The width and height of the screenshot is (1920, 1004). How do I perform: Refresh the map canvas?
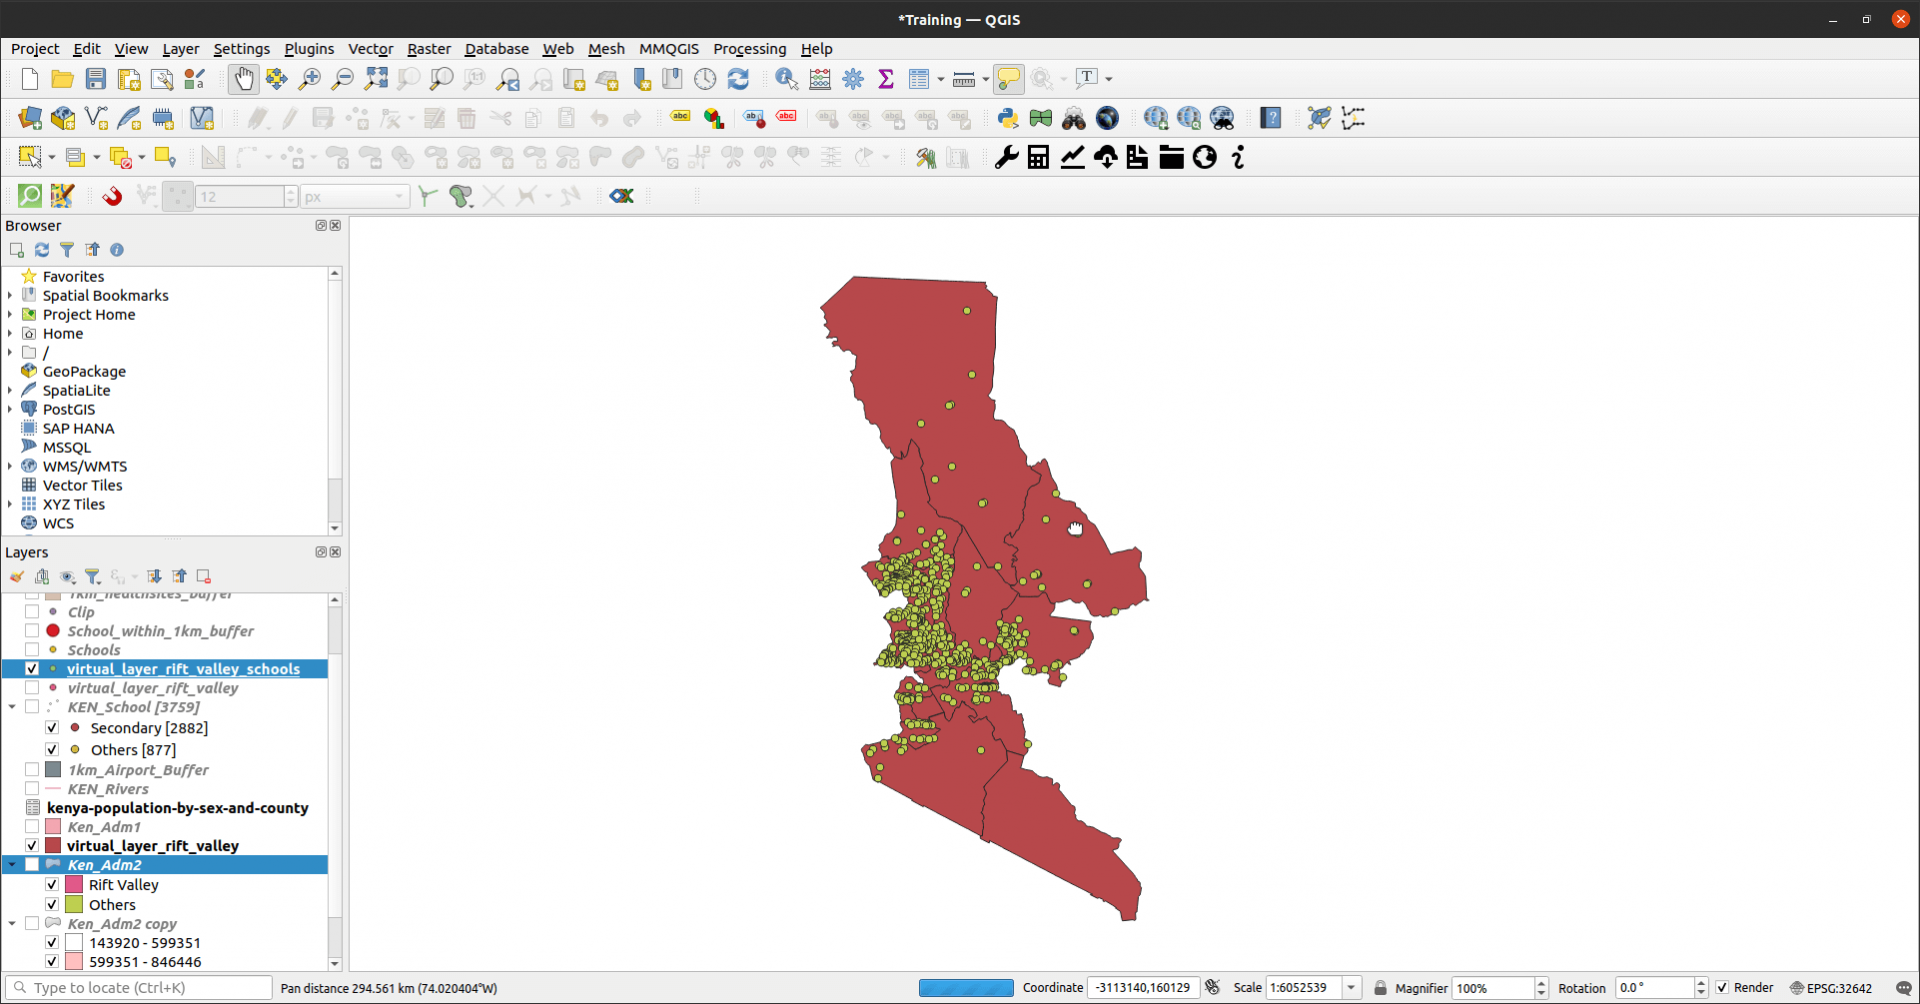tap(739, 78)
